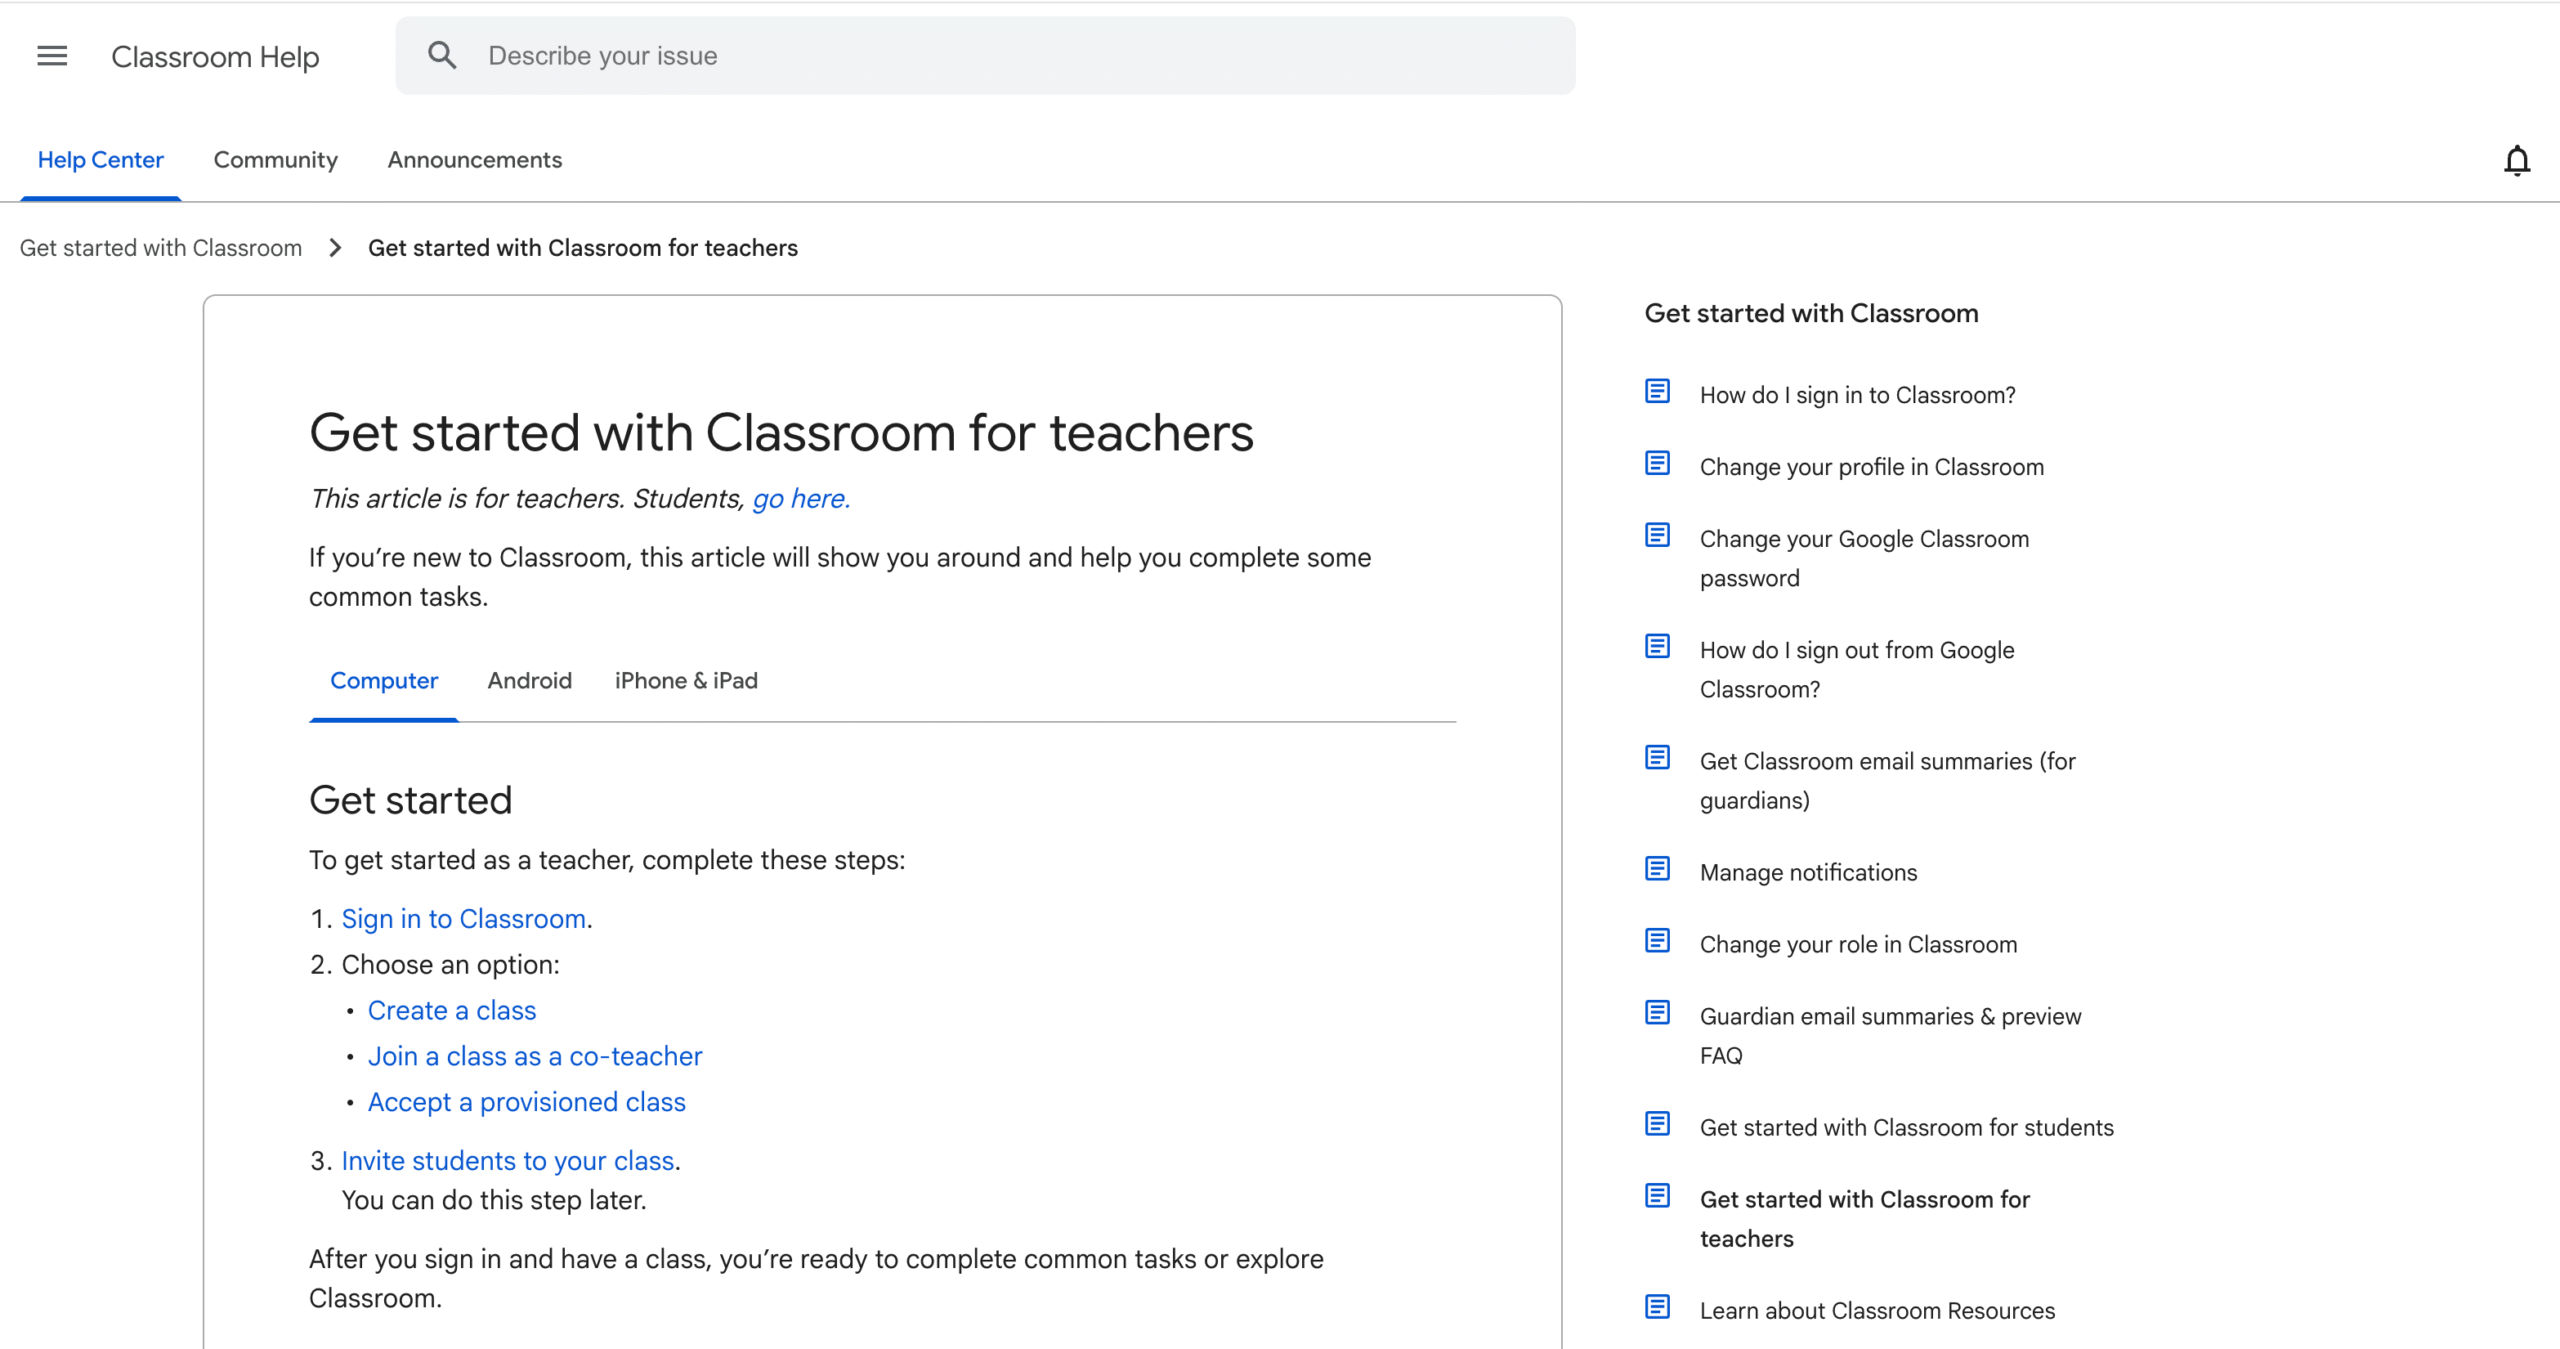Click article icon beside 'Manage notifications'
Viewport: 2560px width, 1349px height.
(1657, 869)
